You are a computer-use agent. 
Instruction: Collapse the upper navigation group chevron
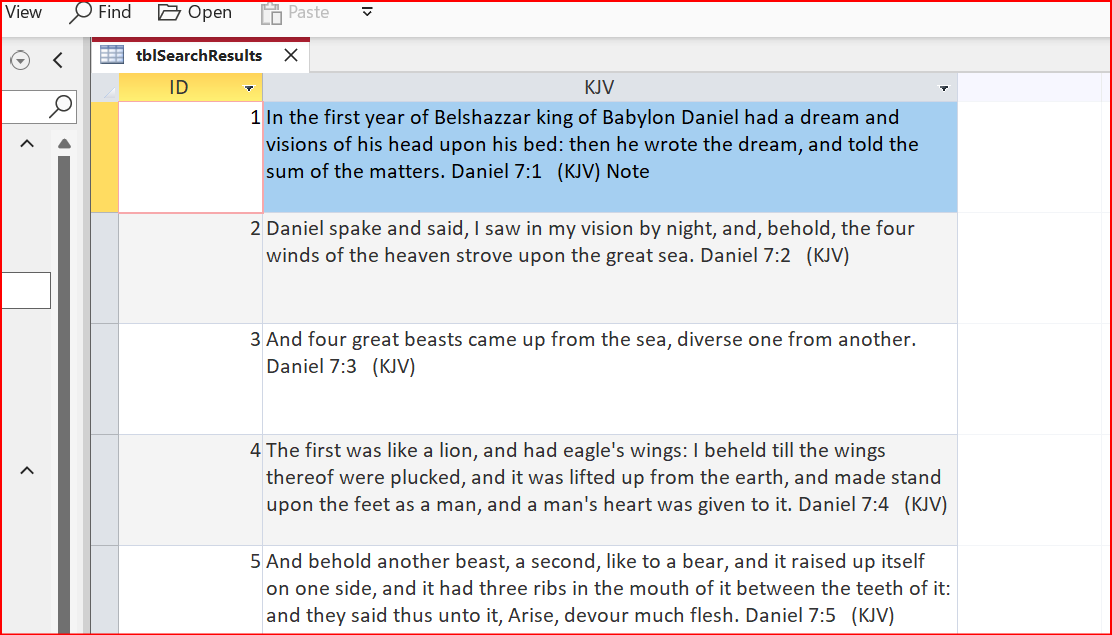(x=27, y=143)
